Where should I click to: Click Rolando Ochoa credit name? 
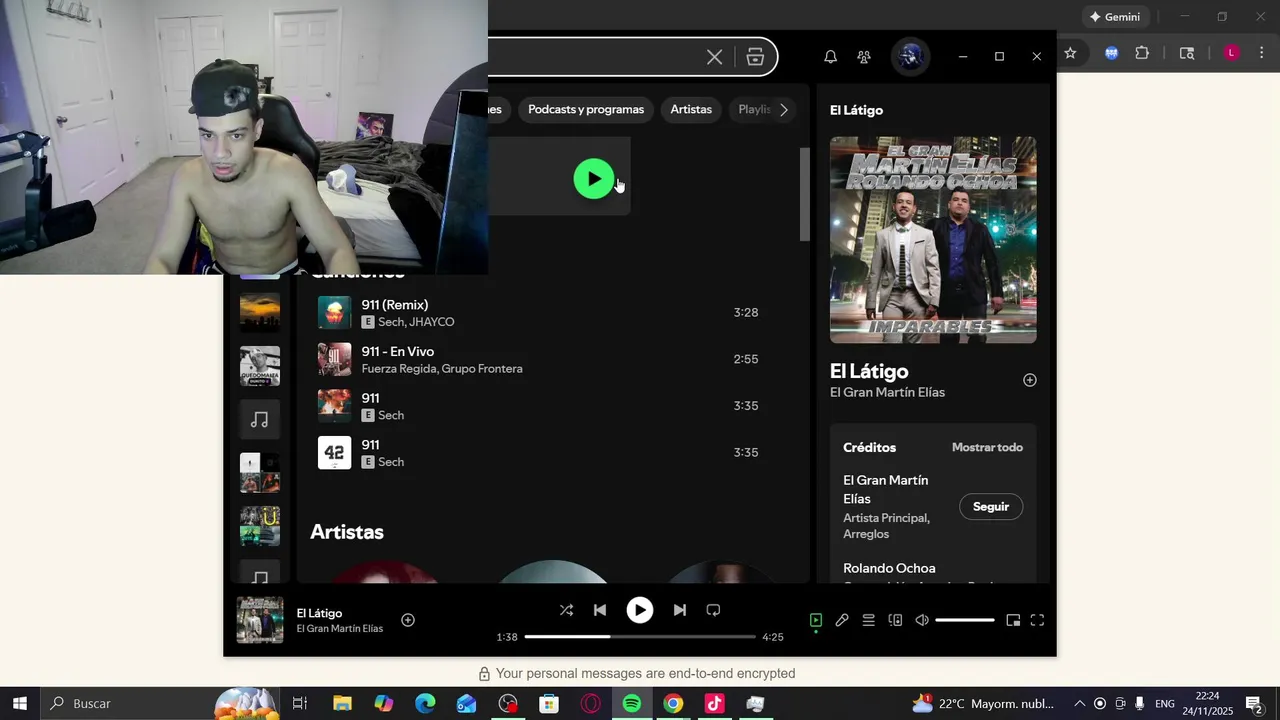point(889,568)
